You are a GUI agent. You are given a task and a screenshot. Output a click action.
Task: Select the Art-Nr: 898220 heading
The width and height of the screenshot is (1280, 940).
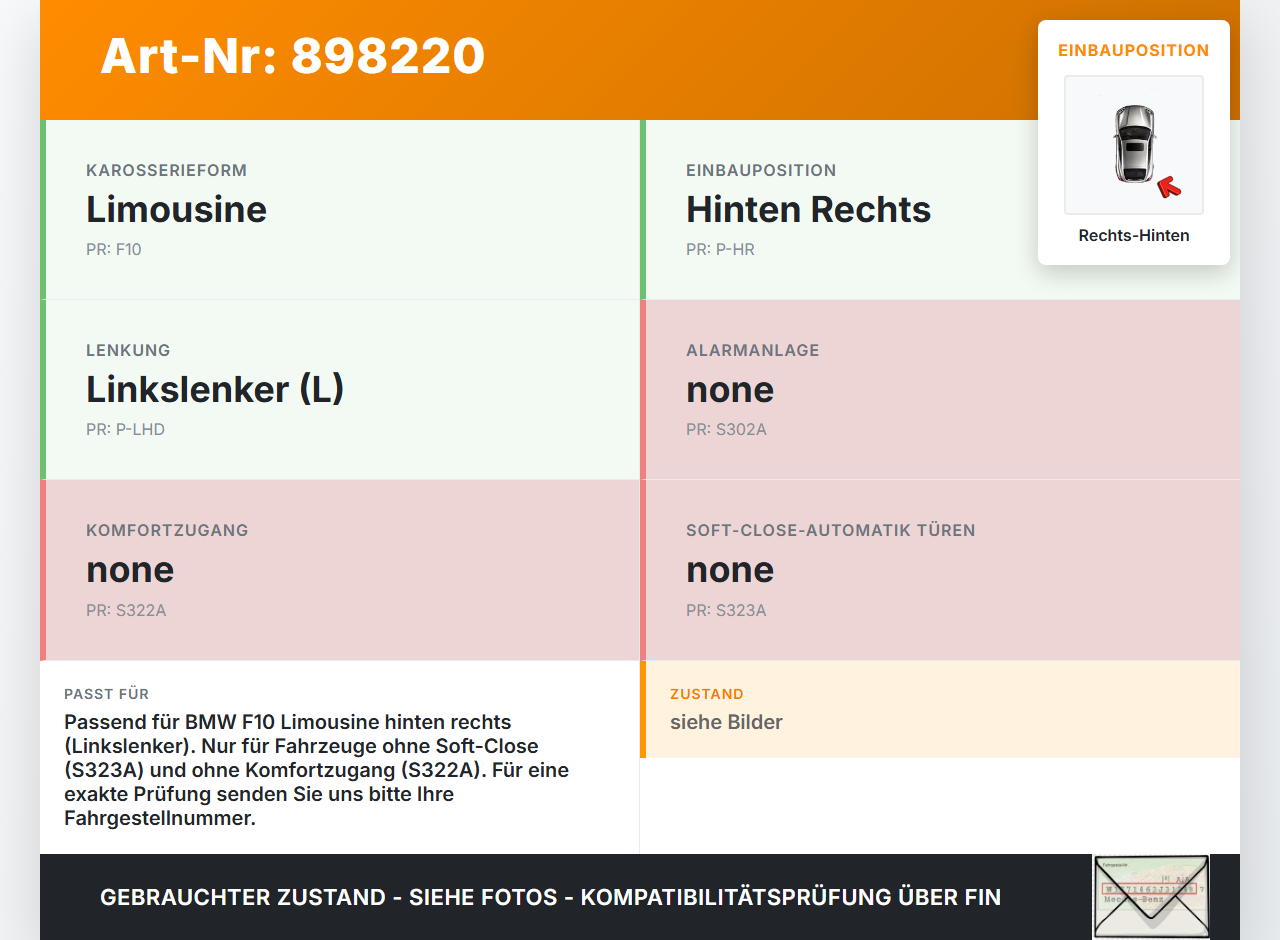click(292, 56)
